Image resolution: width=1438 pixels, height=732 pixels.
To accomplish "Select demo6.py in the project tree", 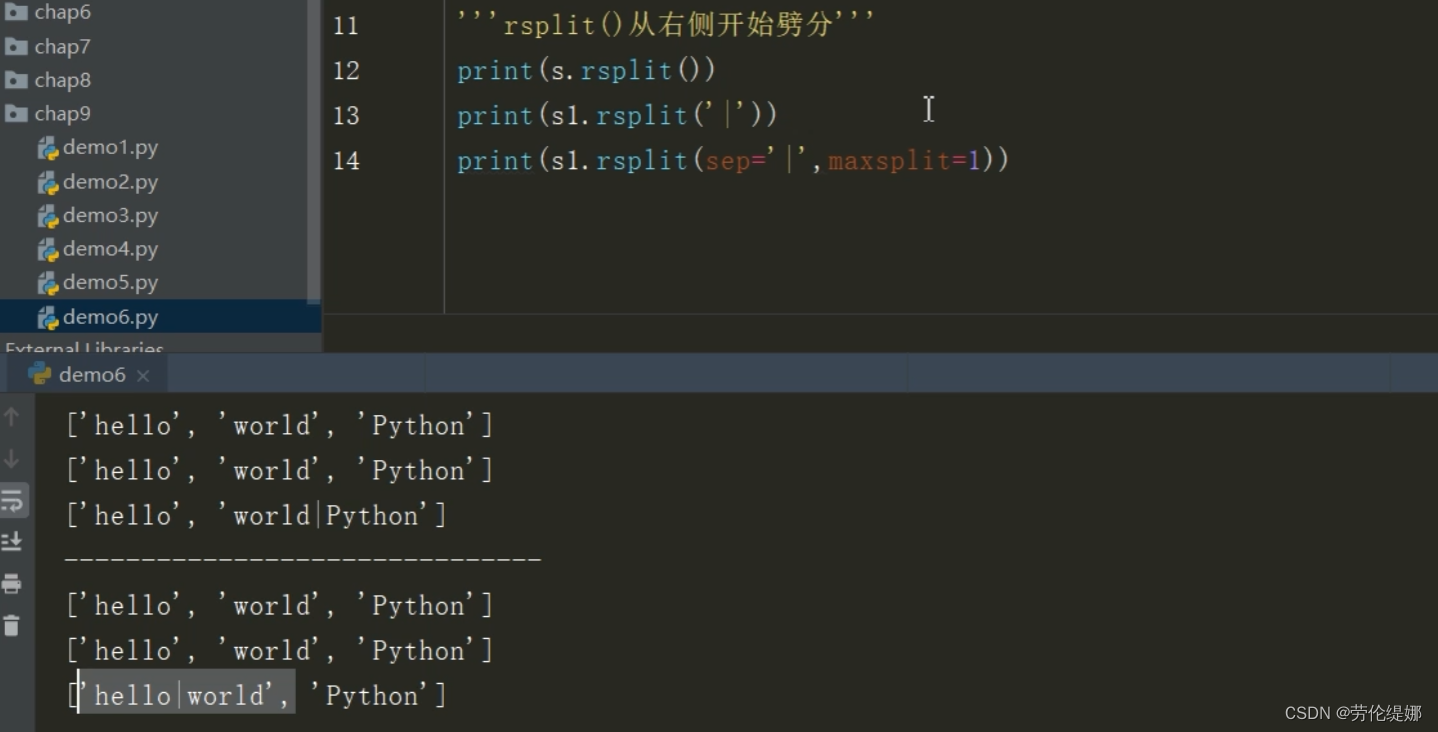I will click(x=160, y=317).
